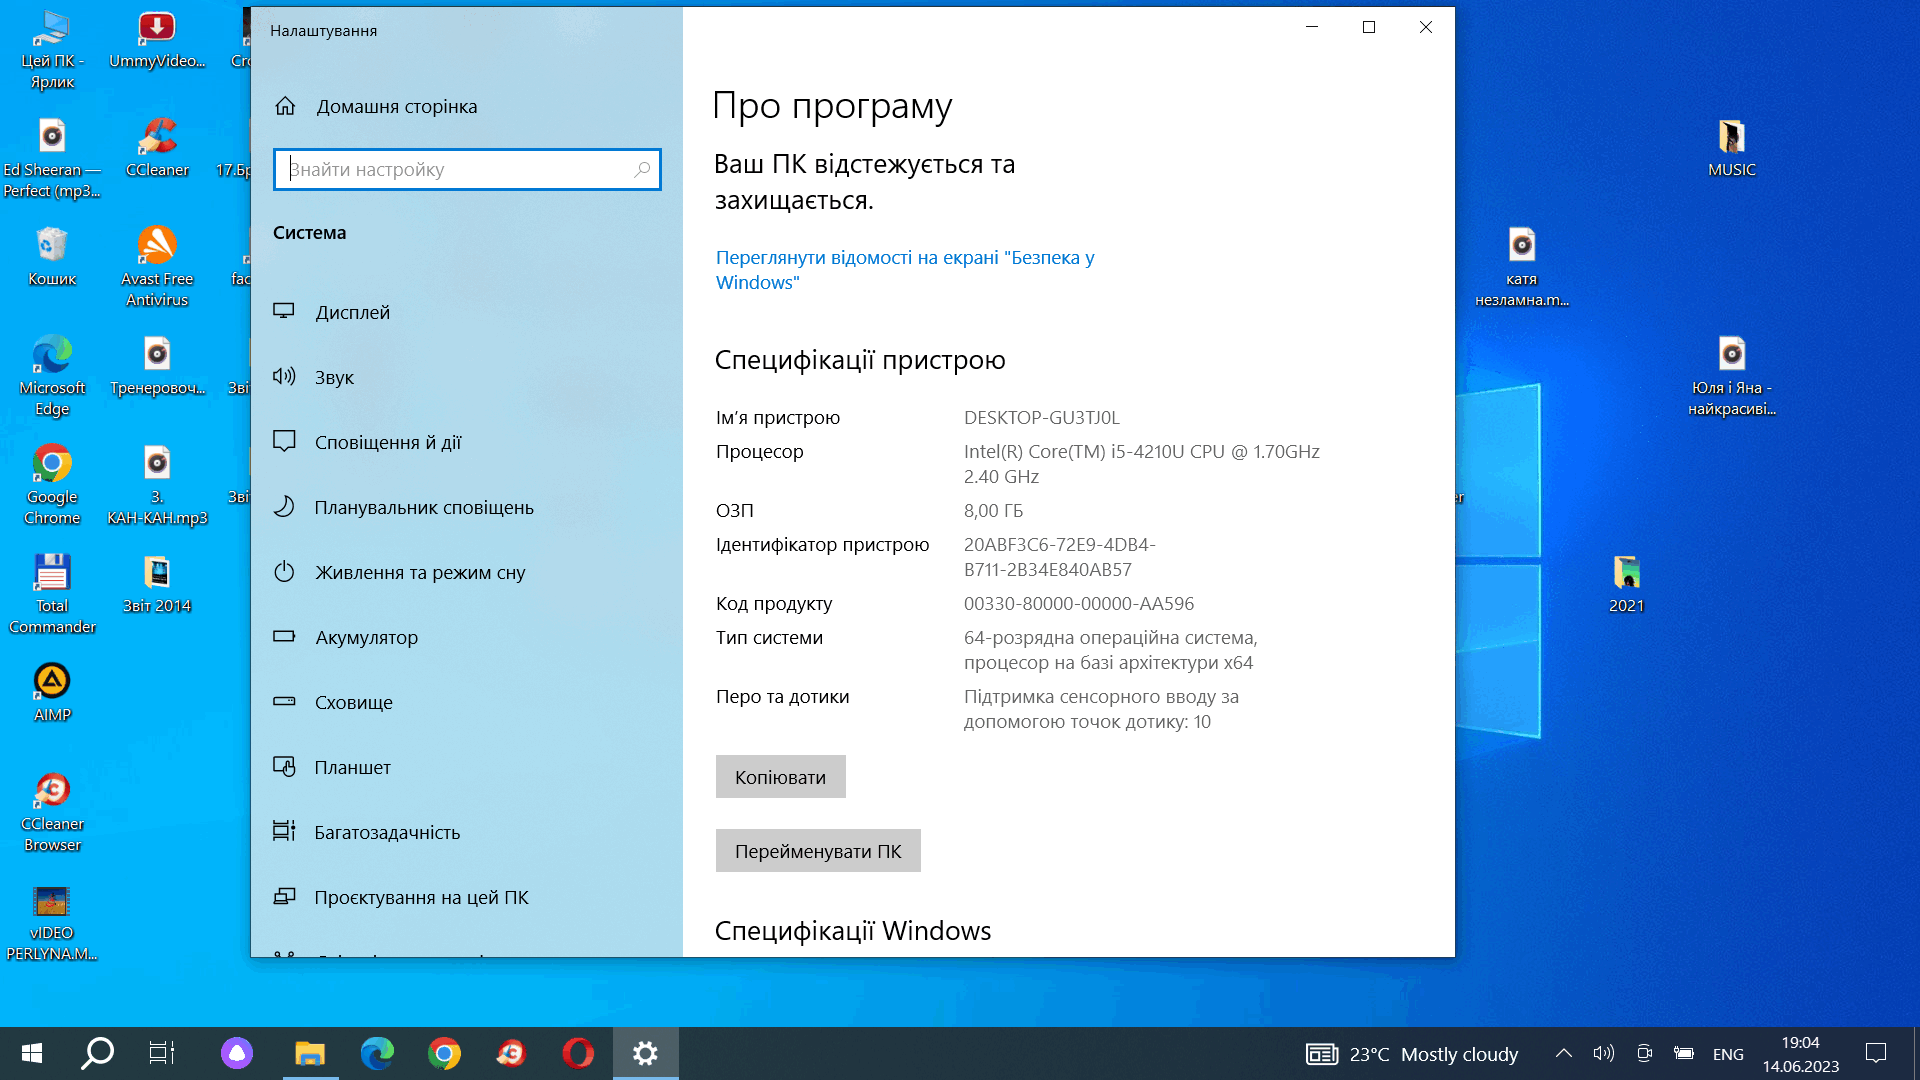
Task: Maximize the Налаштування window
Action: (x=1369, y=27)
